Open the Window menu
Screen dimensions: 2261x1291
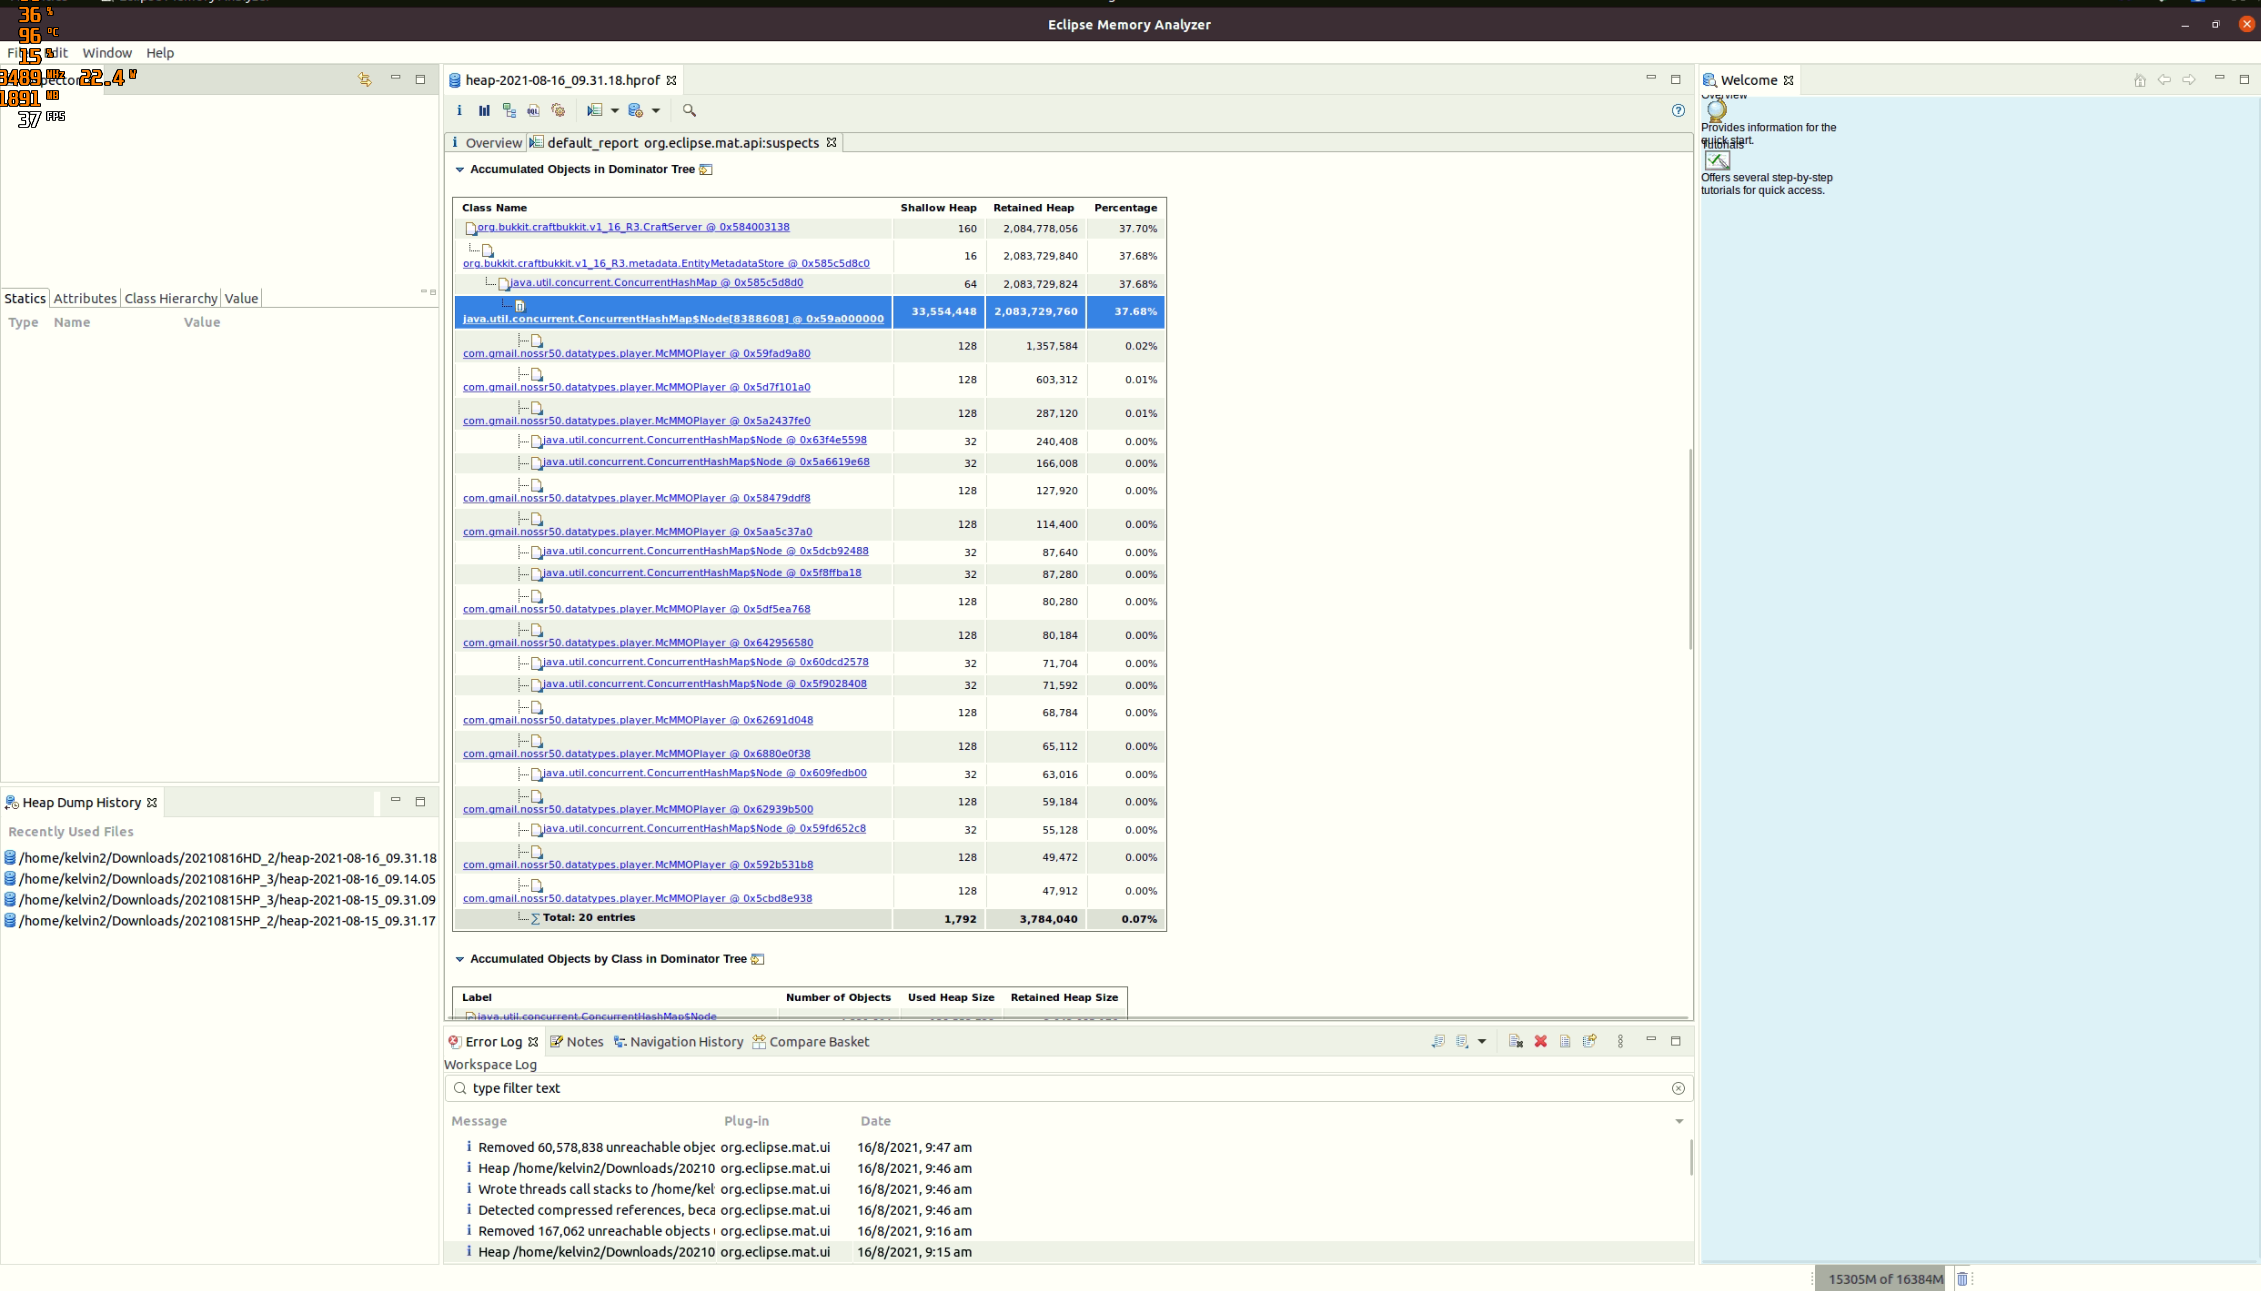point(107,53)
